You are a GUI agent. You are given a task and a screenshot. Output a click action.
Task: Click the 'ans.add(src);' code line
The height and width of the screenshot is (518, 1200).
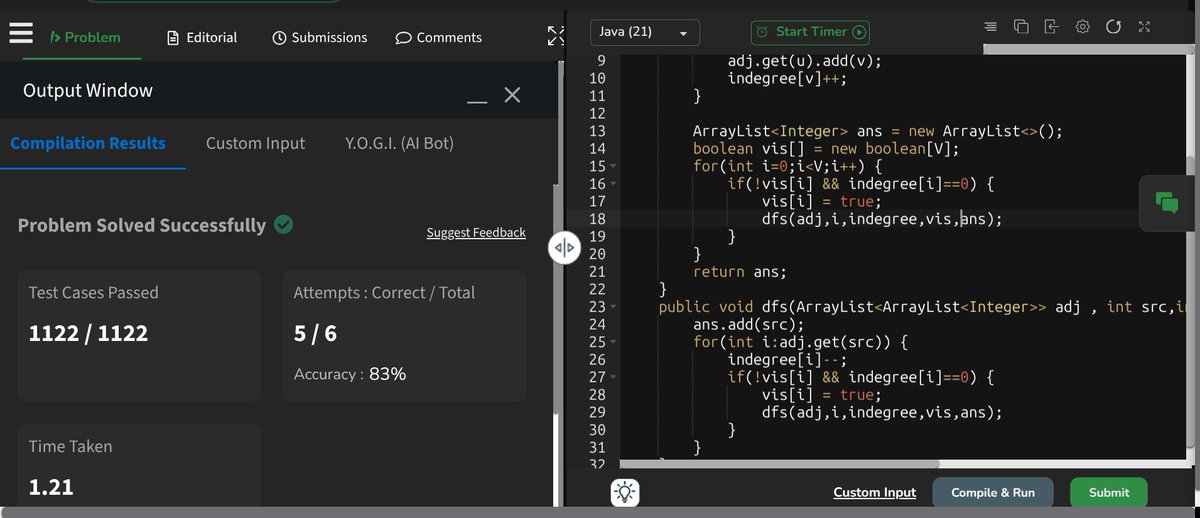click(748, 325)
